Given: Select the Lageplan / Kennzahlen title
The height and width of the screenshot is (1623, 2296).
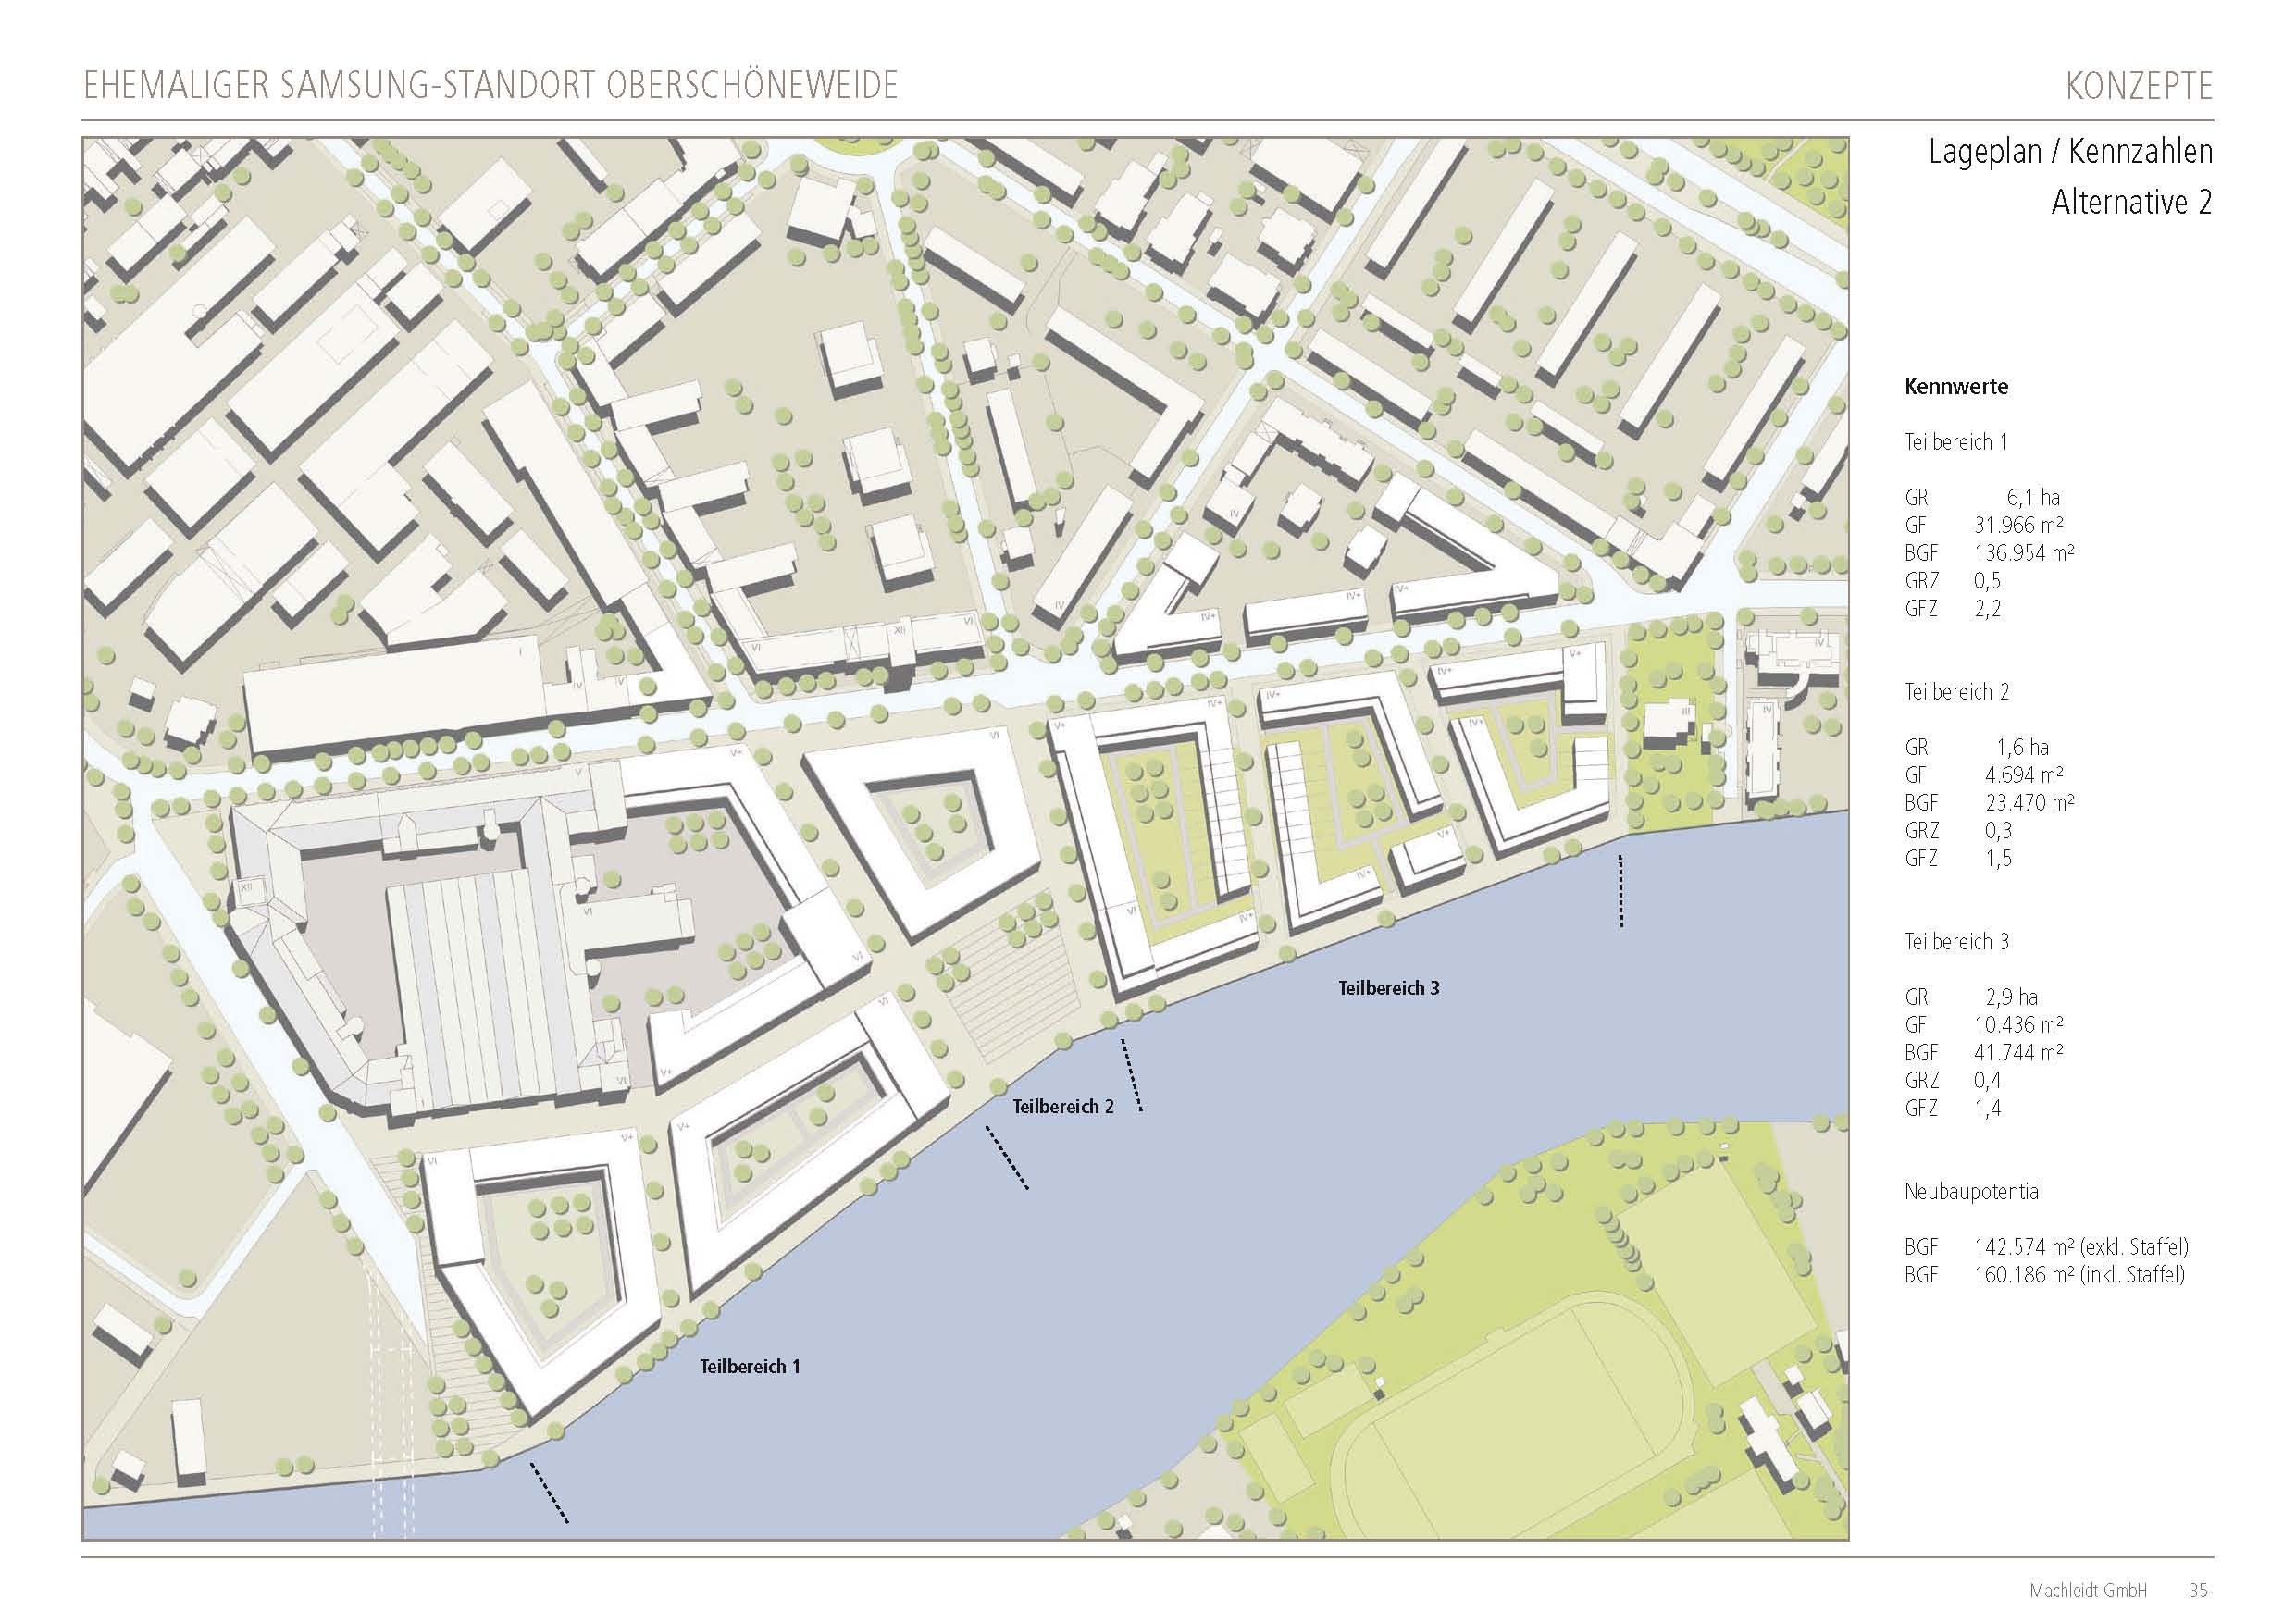Looking at the screenshot, I should (2070, 152).
